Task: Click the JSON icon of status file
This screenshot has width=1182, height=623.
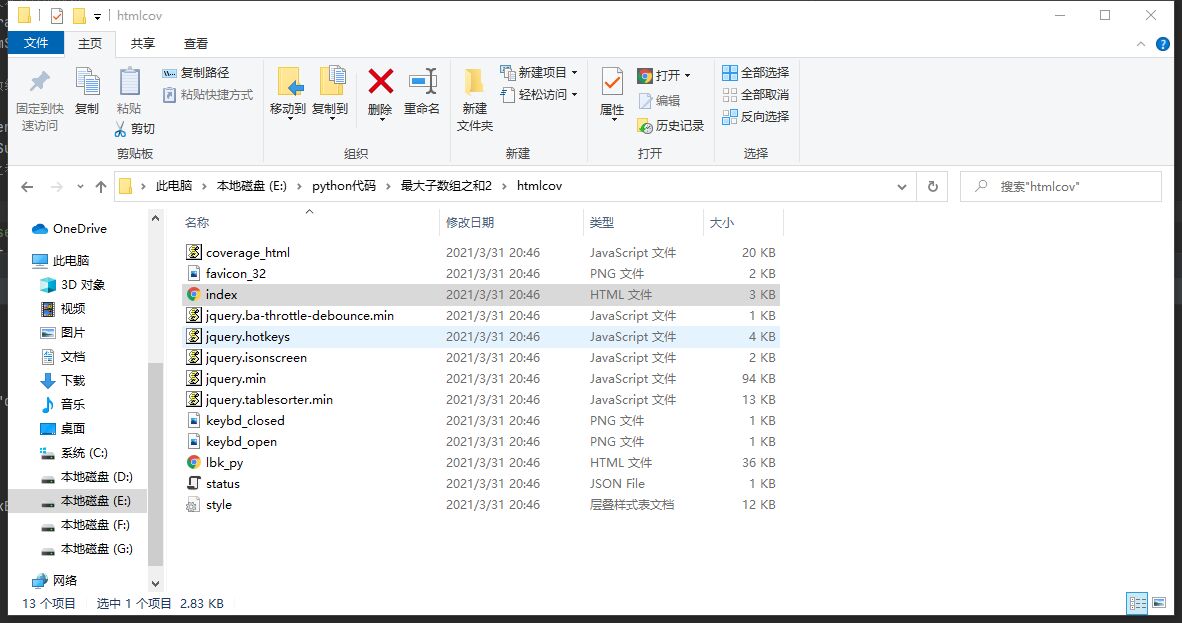Action: pos(194,483)
